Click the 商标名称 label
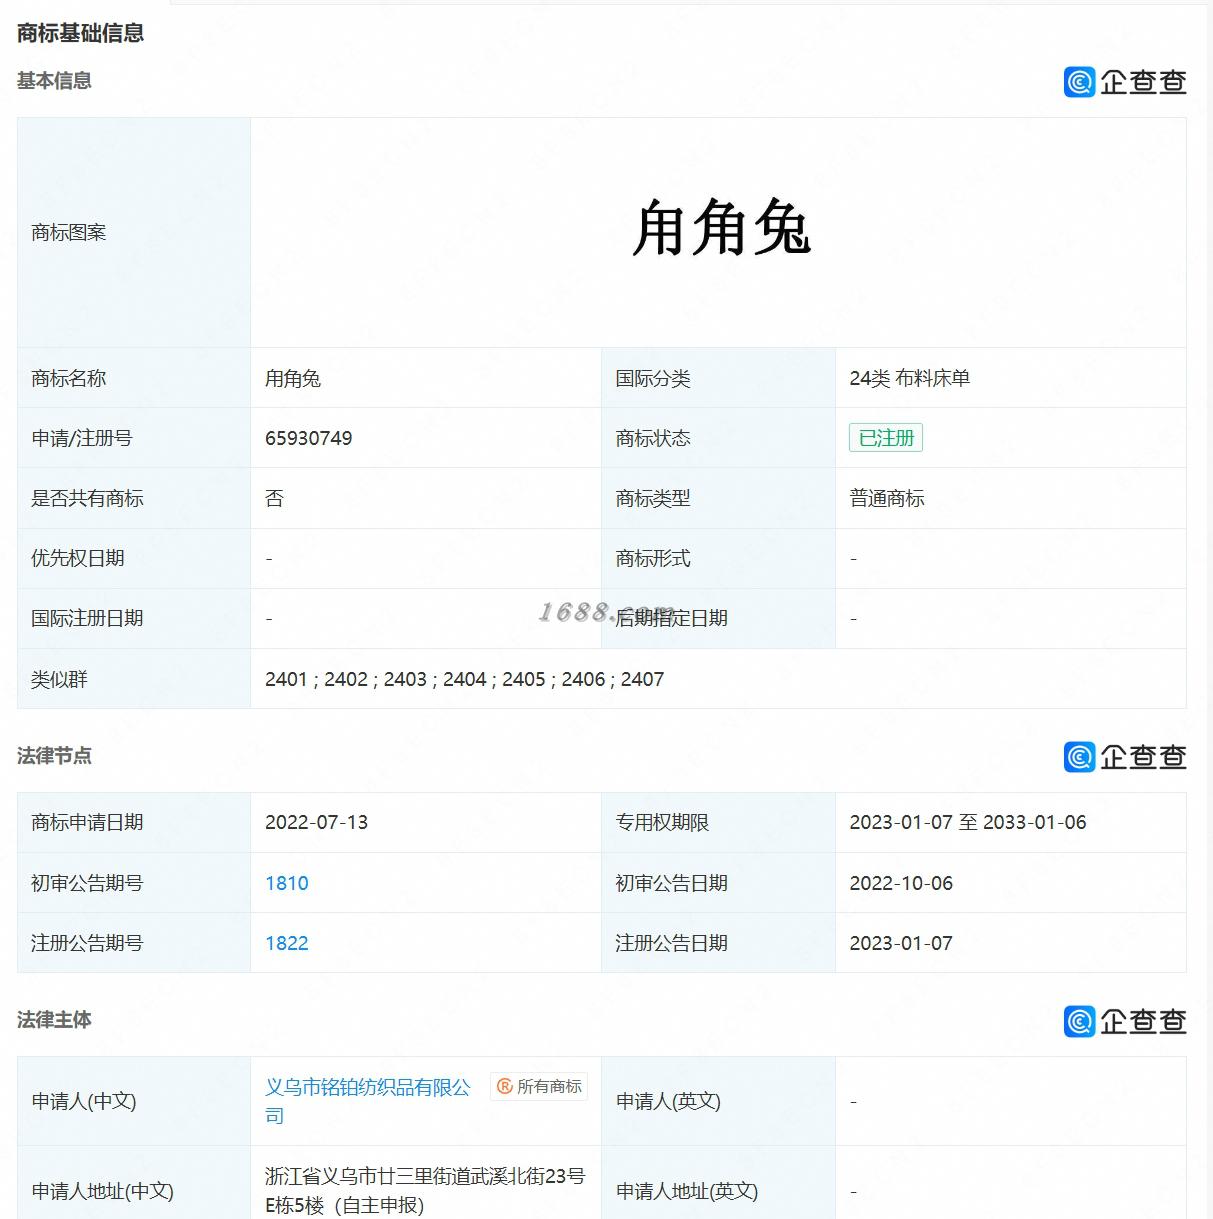This screenshot has height=1219, width=1213. coord(69,378)
